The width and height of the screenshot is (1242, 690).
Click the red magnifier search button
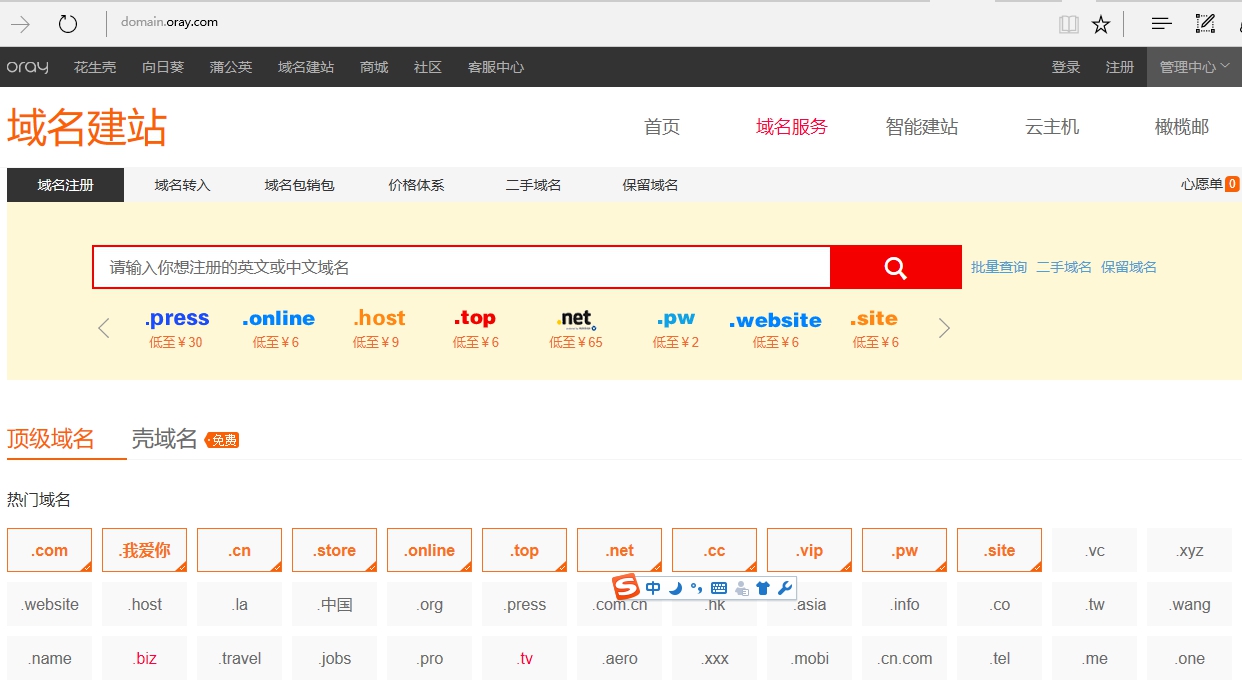pyautogui.click(x=895, y=268)
